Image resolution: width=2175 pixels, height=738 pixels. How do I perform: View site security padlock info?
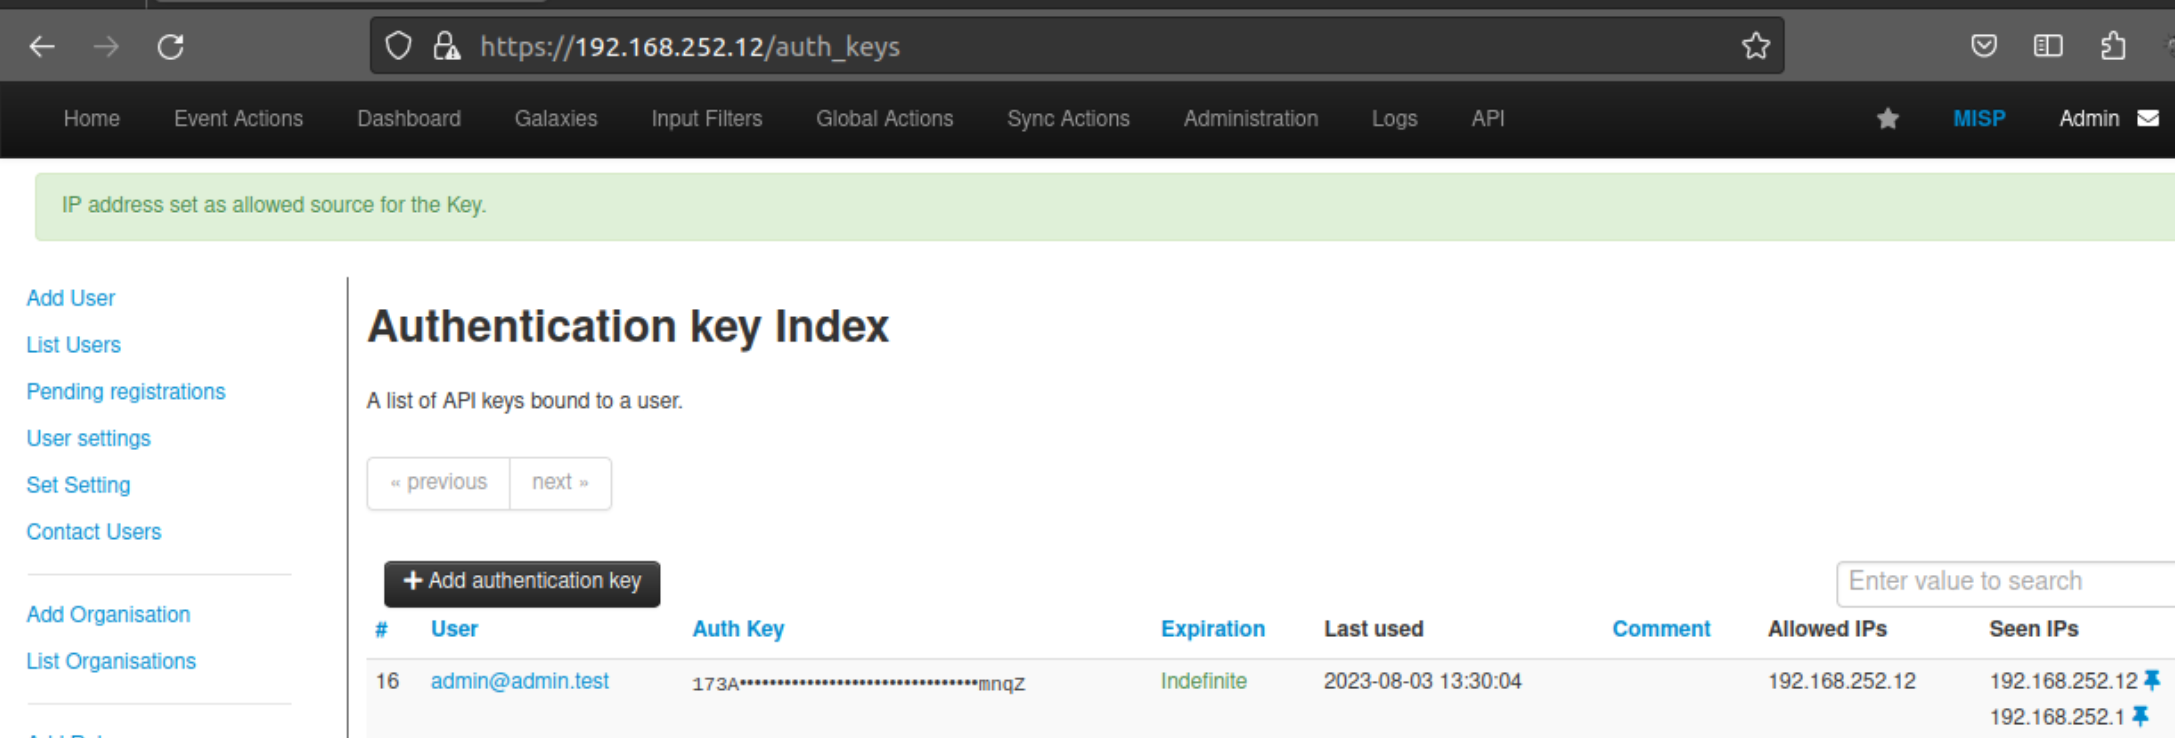coord(446,46)
